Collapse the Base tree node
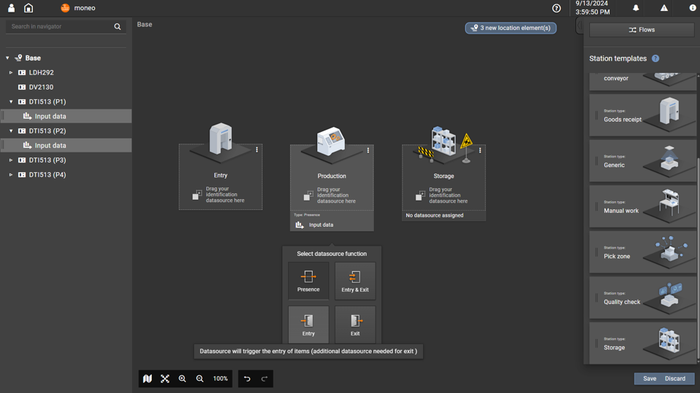The width and height of the screenshot is (700, 393). [8, 58]
